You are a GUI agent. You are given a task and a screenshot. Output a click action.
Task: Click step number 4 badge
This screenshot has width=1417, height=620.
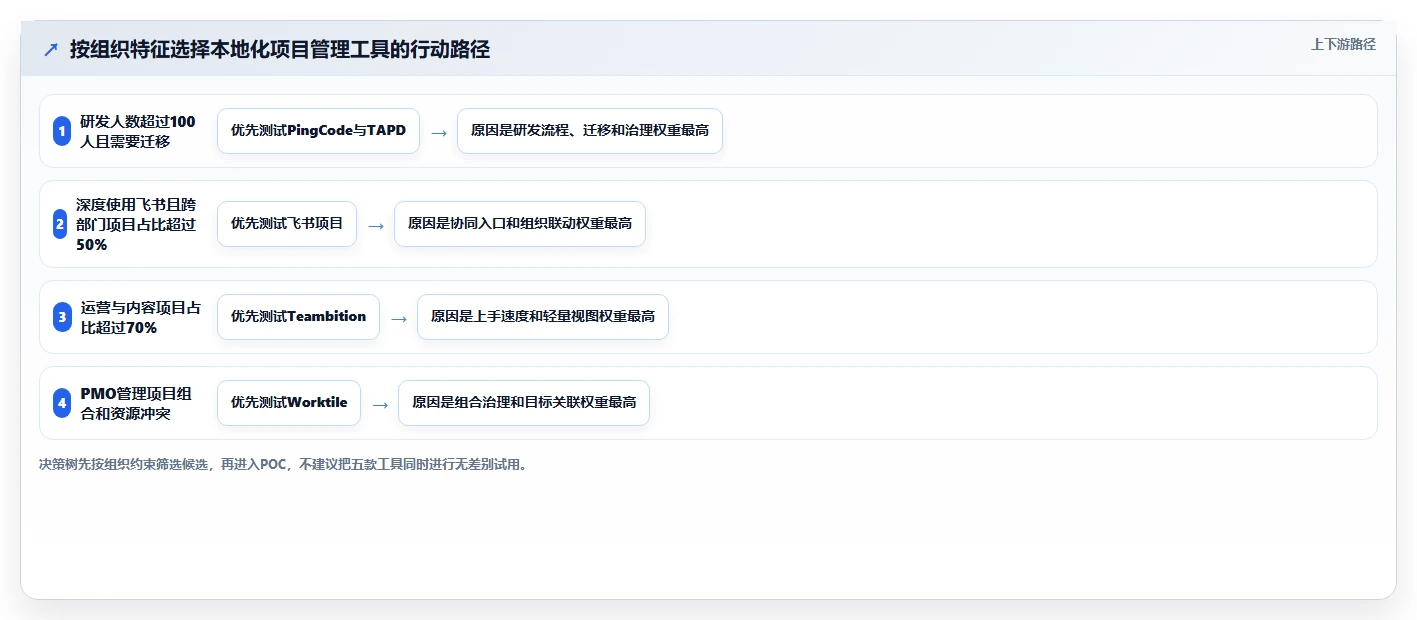[x=62, y=403]
